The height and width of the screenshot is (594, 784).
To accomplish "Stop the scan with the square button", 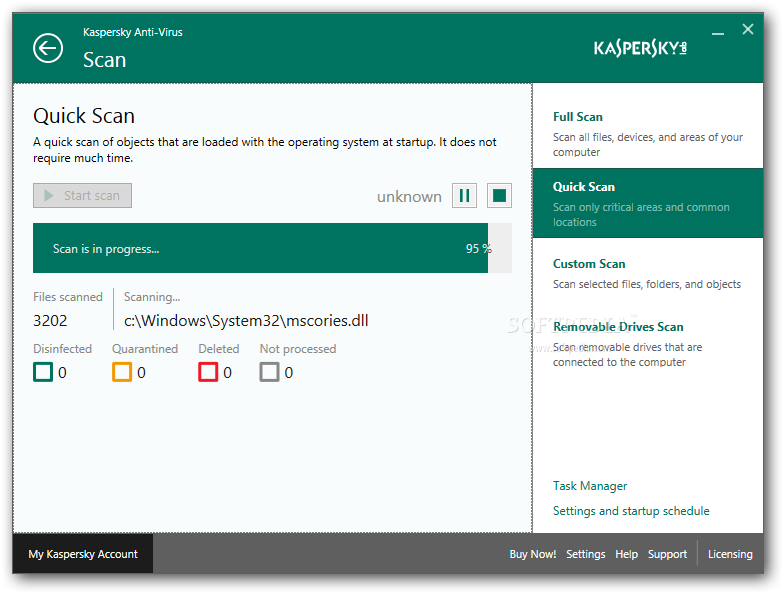I will point(499,196).
